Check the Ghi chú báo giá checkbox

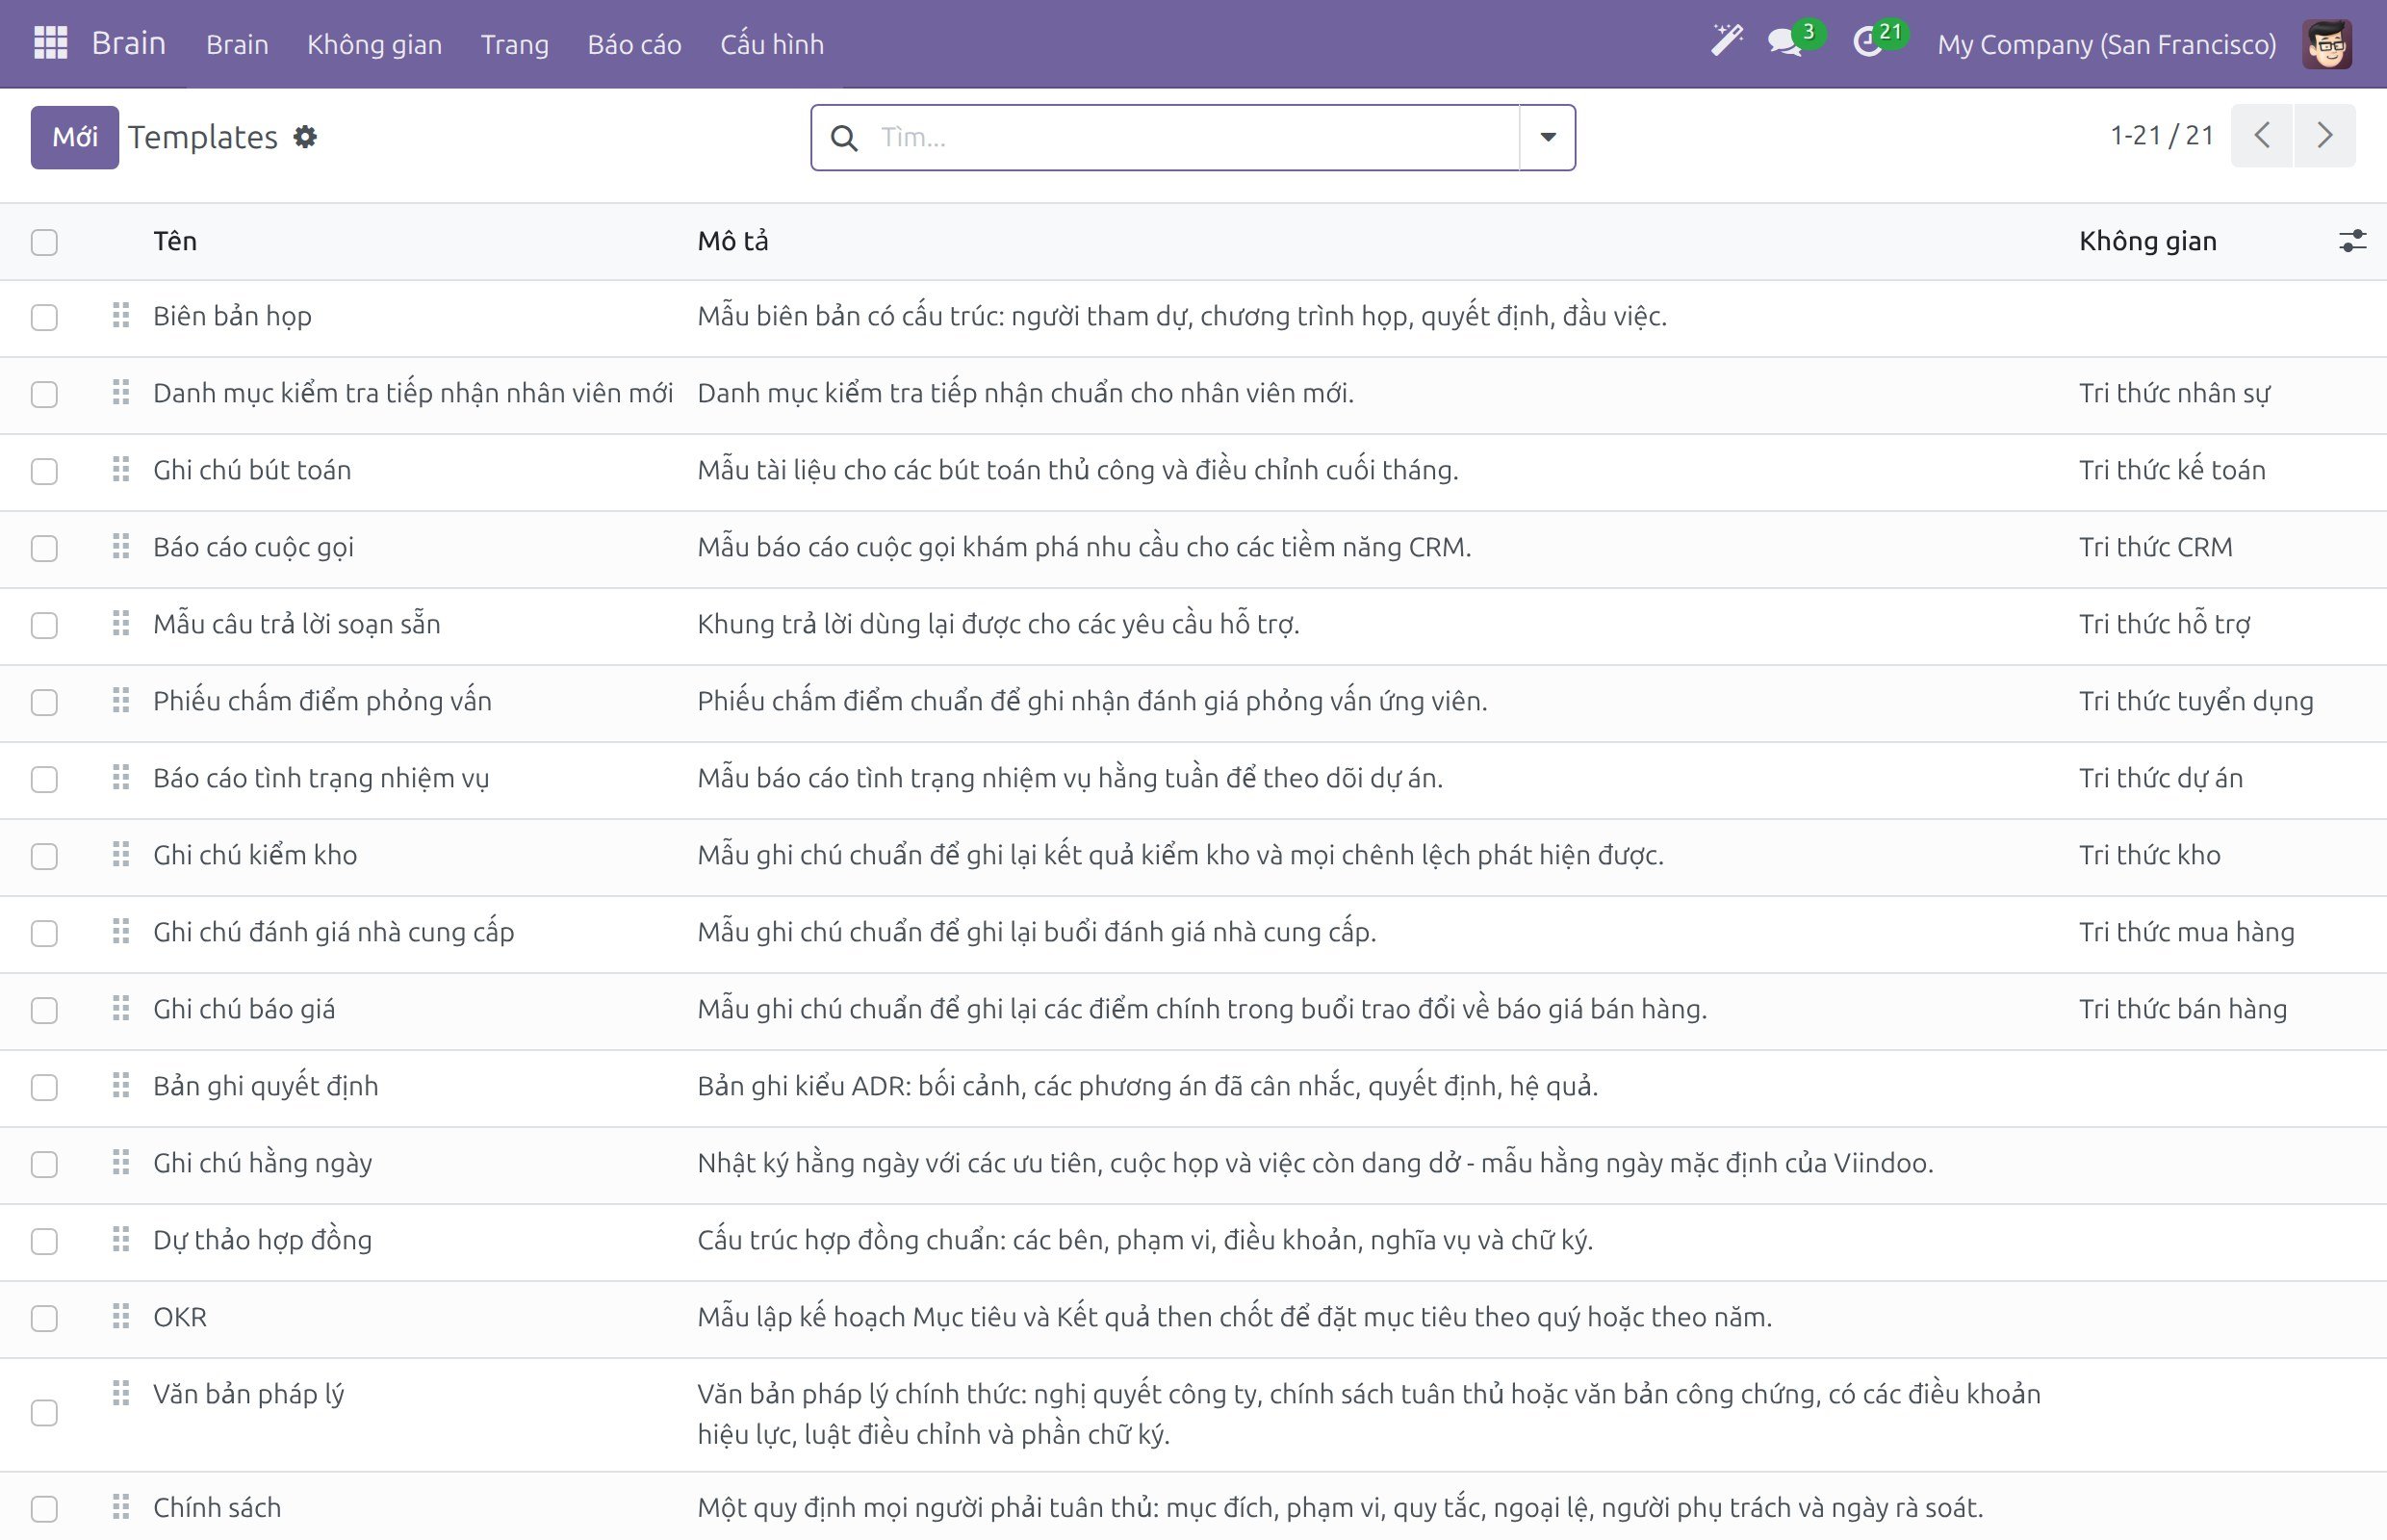(x=44, y=1010)
